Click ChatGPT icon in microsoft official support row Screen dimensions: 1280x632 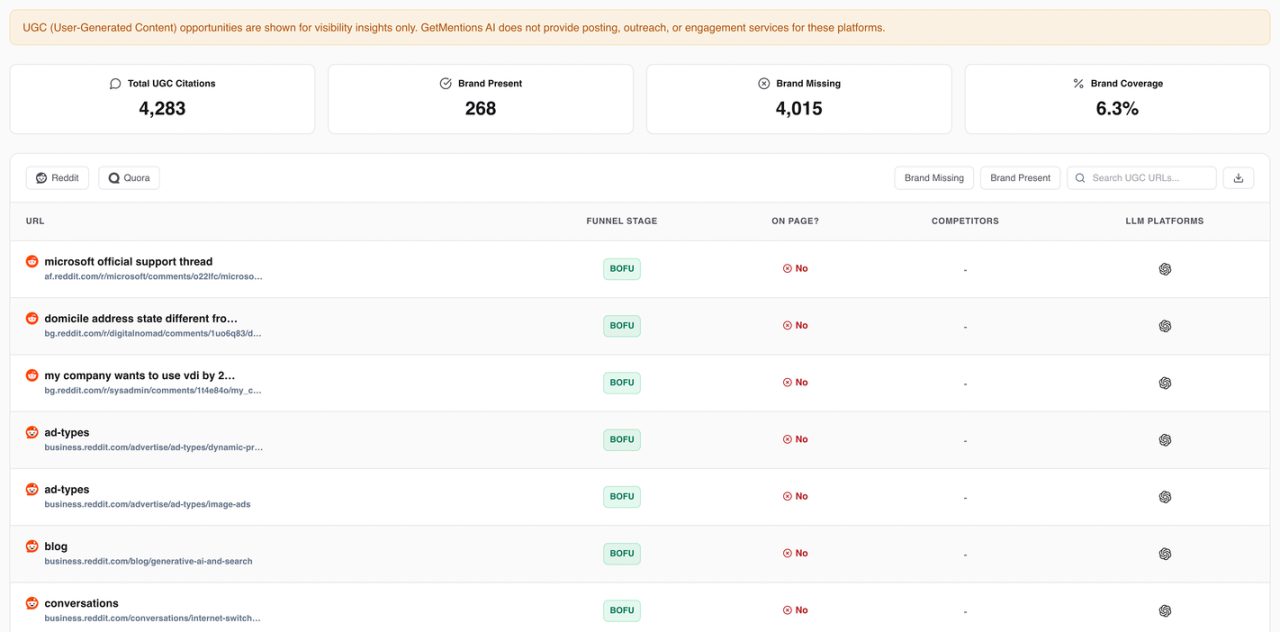1165,269
